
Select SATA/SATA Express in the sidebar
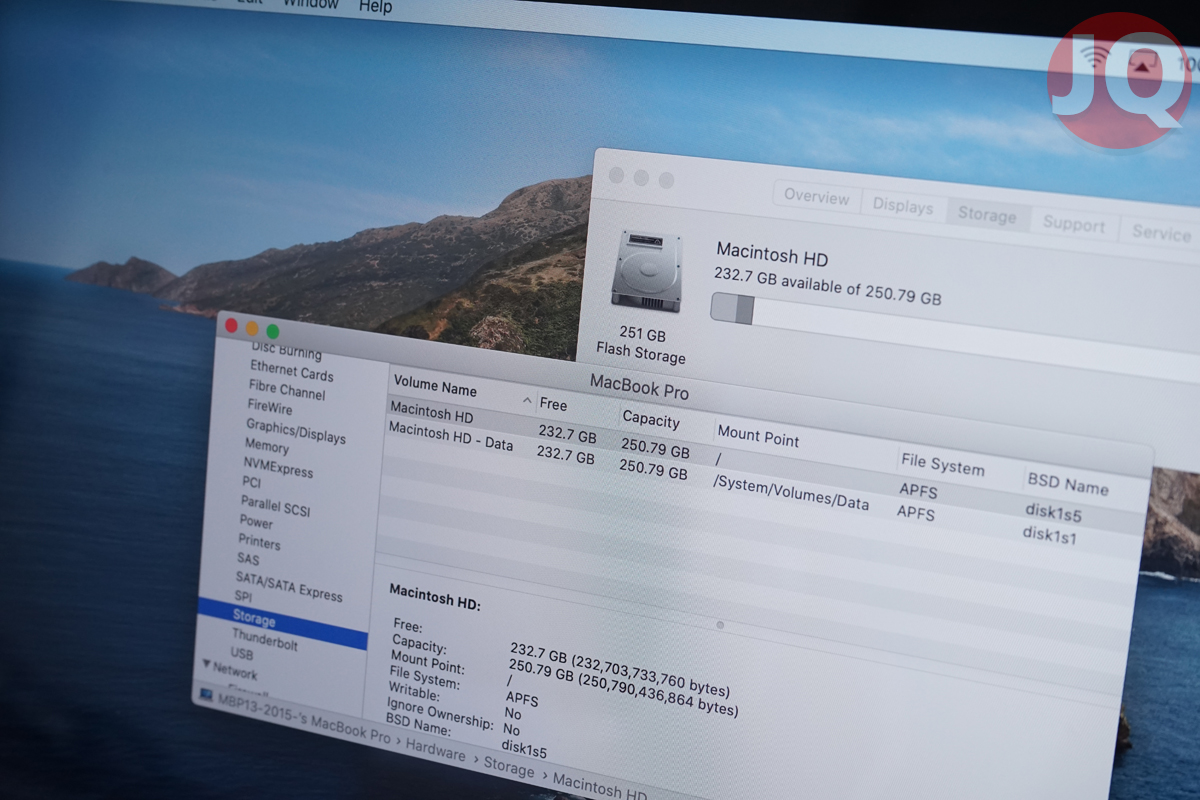tap(289, 586)
